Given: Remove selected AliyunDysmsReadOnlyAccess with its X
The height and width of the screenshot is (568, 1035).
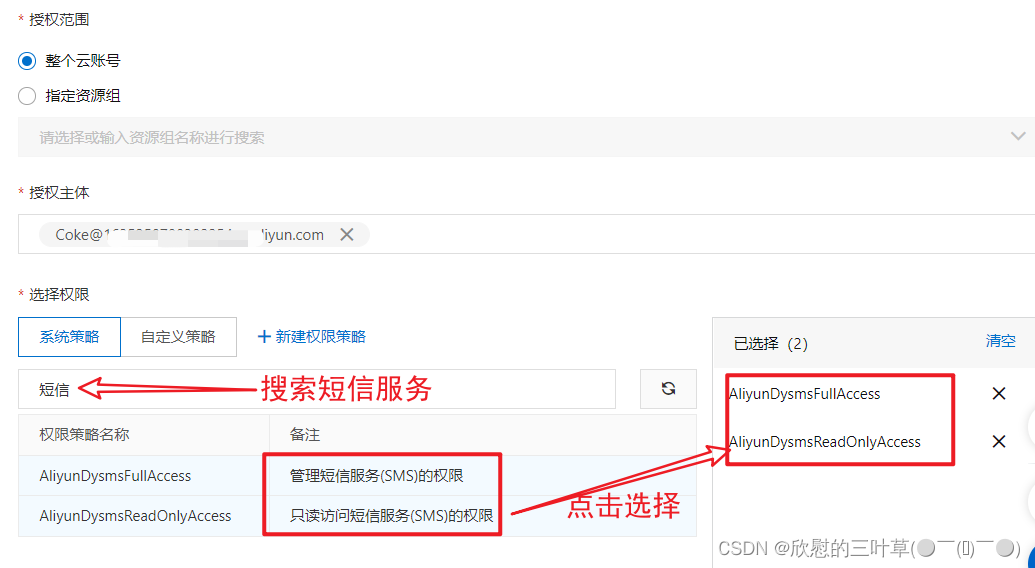Looking at the screenshot, I should tap(999, 441).
